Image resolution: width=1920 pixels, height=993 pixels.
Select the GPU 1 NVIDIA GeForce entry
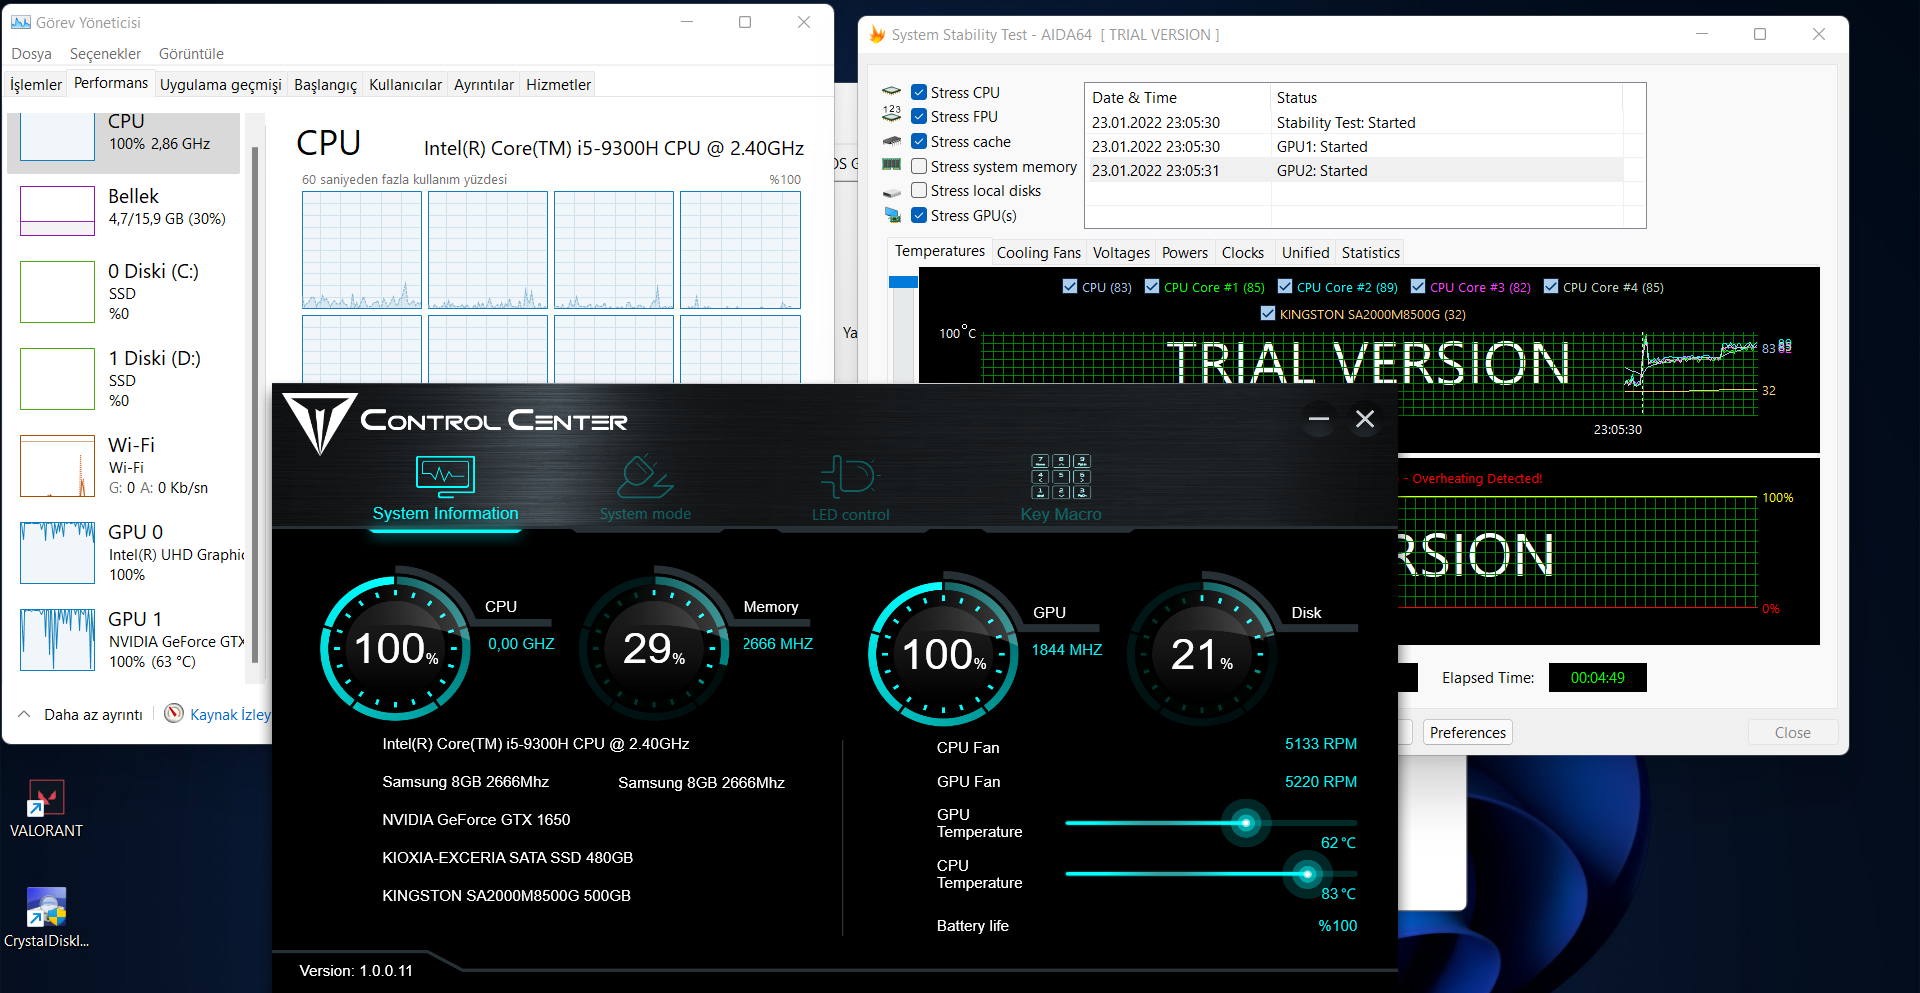(x=123, y=640)
